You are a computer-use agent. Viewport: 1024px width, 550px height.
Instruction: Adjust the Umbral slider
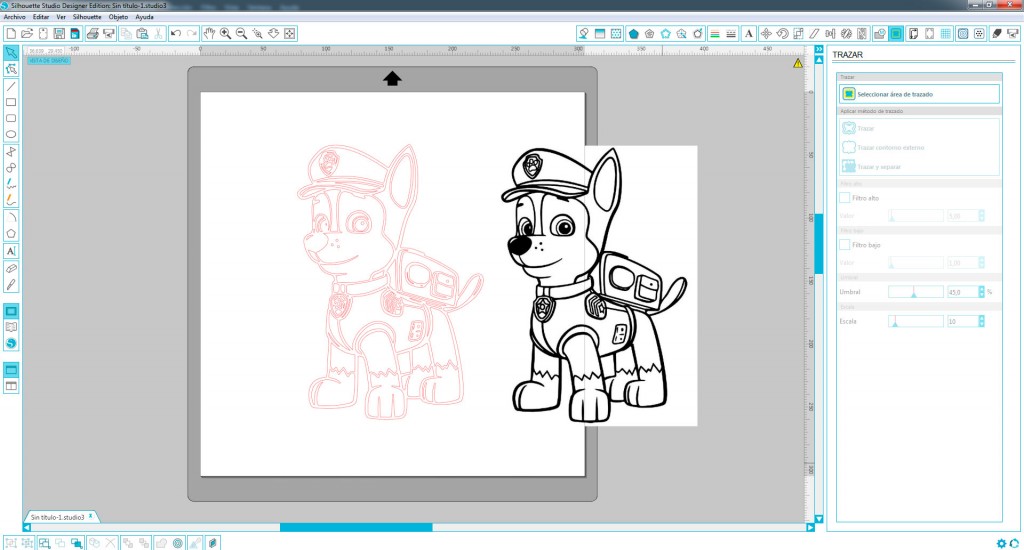tap(916, 292)
